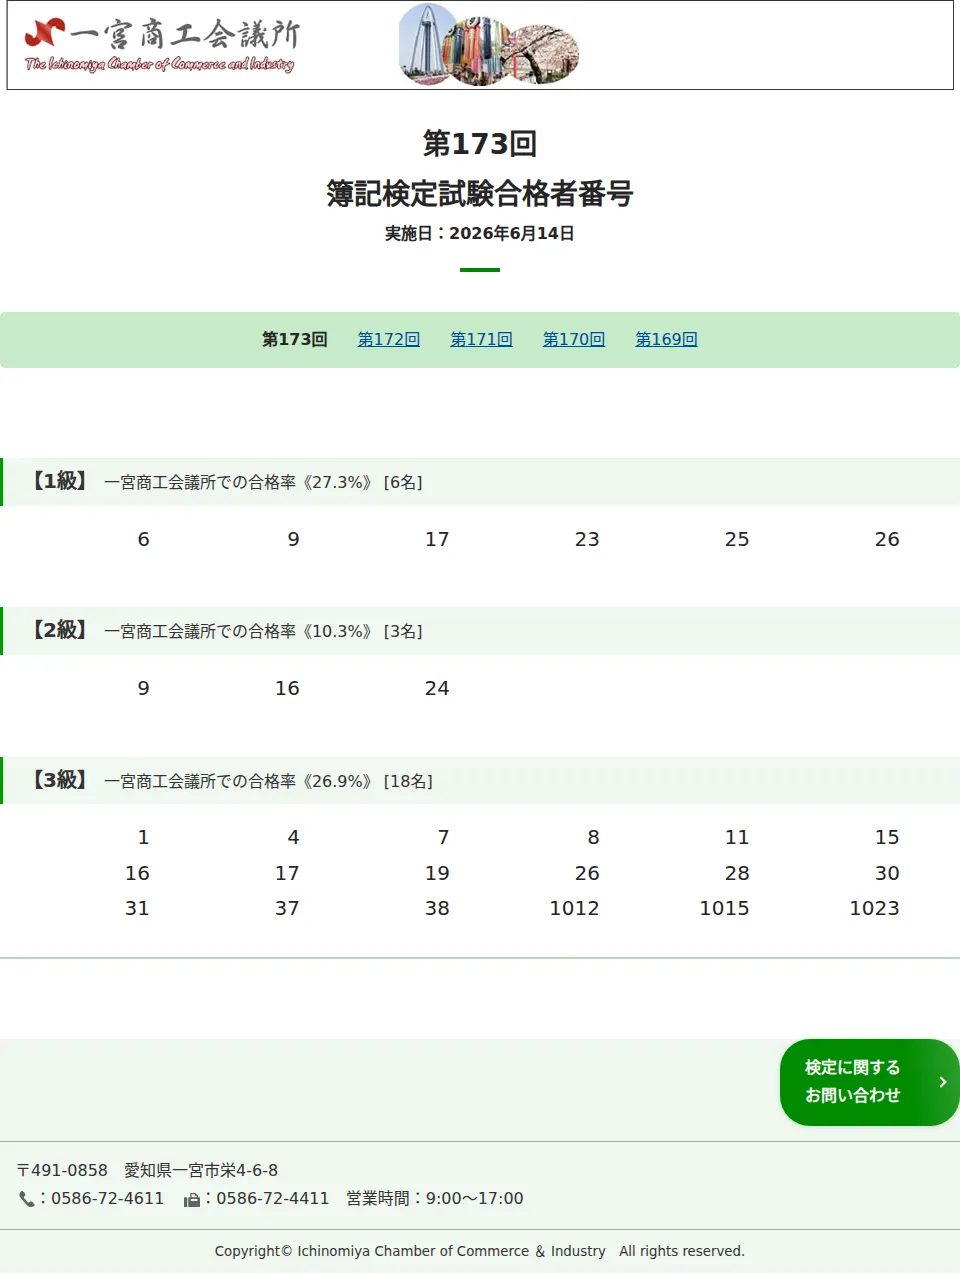Click the fax icon in the footer
The width and height of the screenshot is (960, 1274).
(192, 1199)
